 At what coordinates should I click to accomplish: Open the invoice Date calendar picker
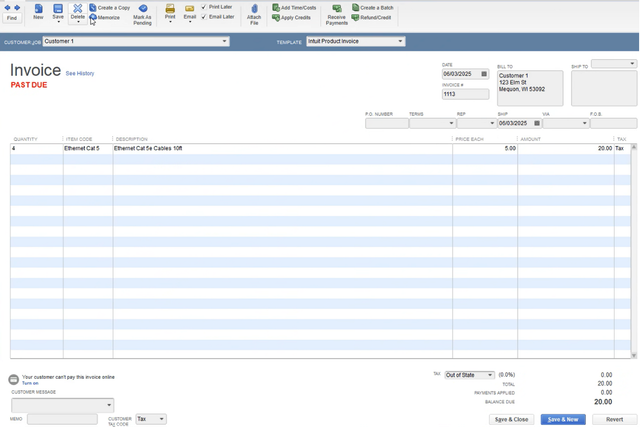click(x=484, y=74)
